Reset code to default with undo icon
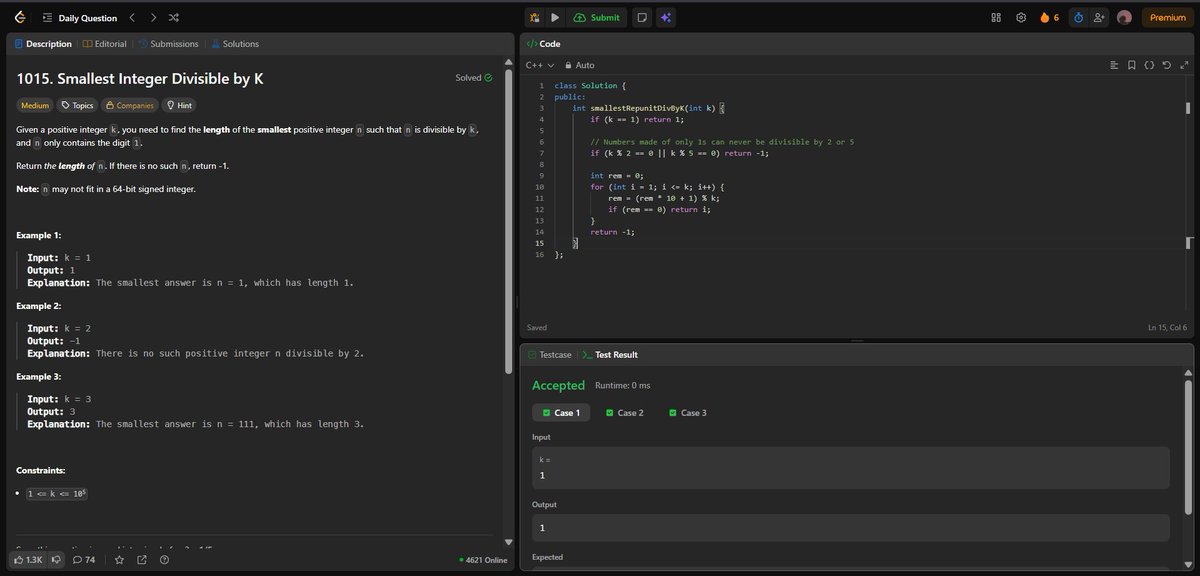 (1166, 65)
